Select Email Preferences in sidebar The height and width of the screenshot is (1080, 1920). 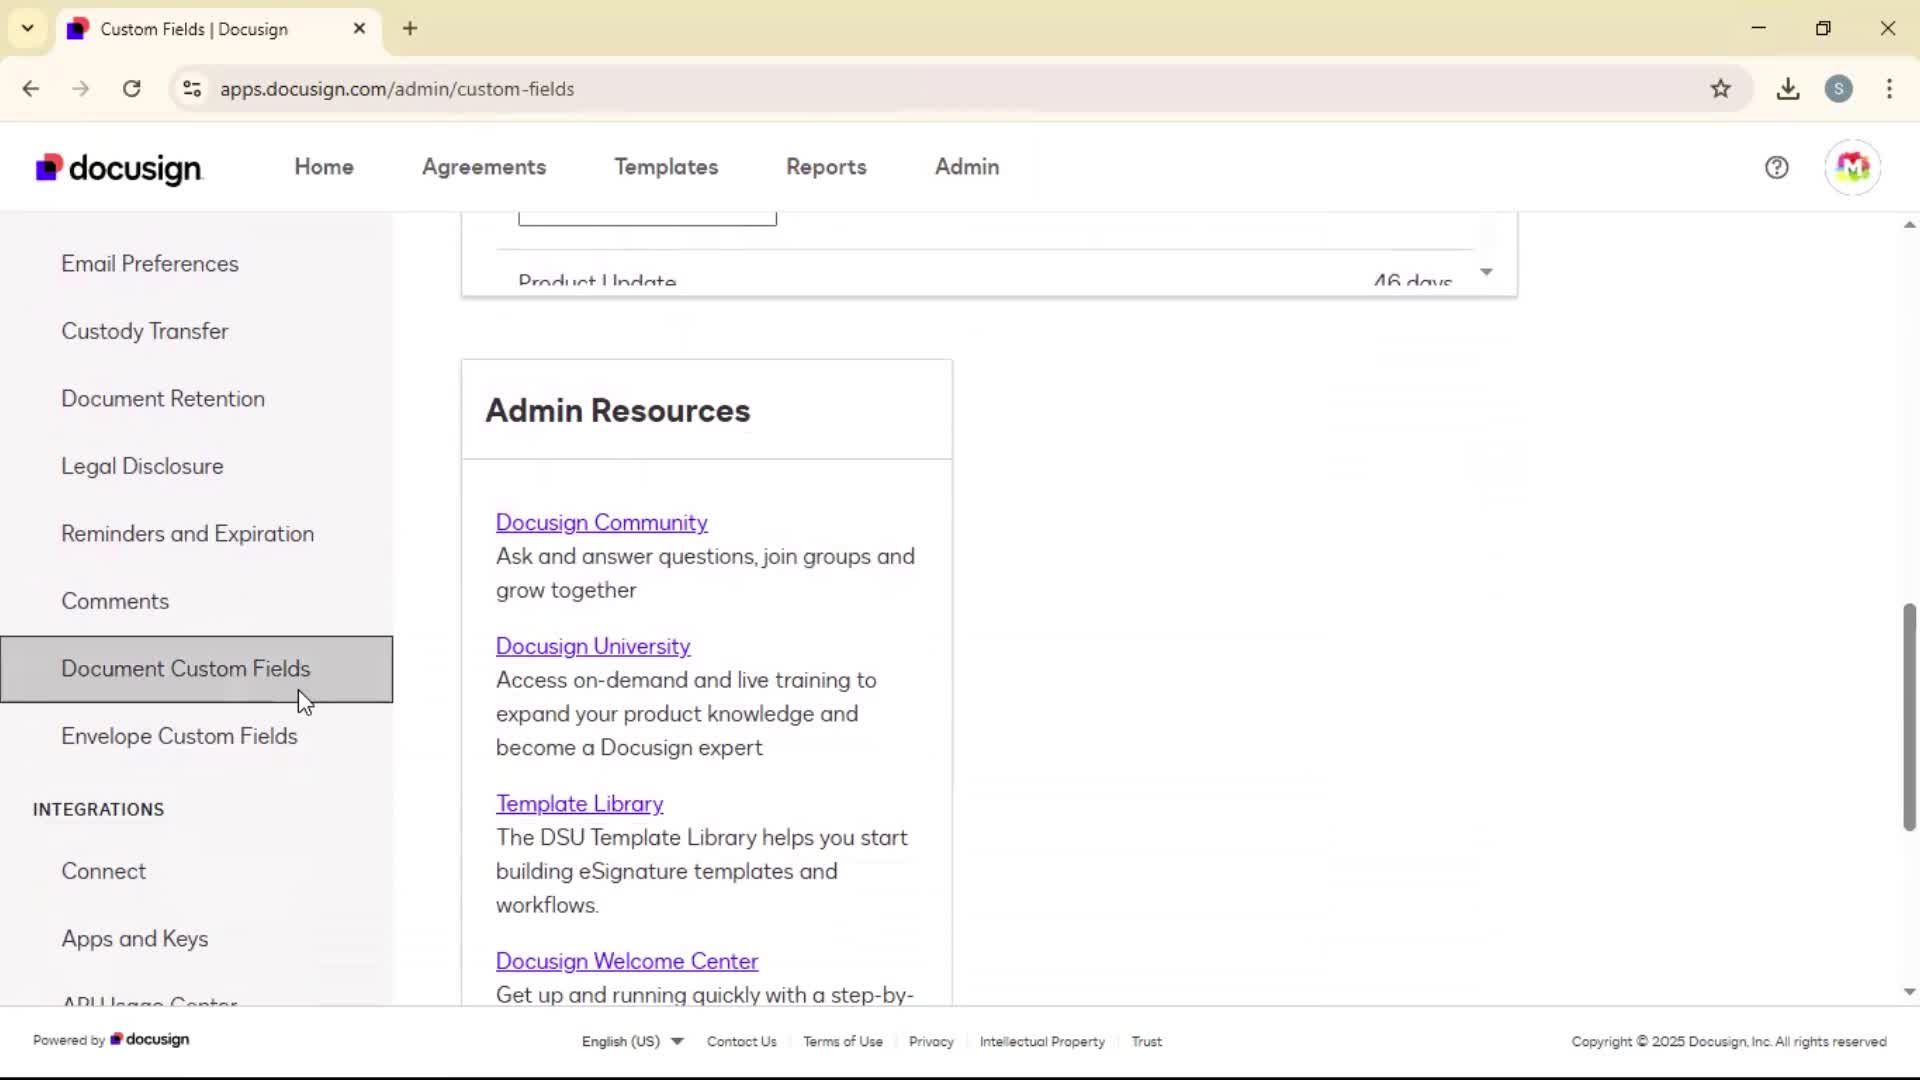tap(196, 264)
